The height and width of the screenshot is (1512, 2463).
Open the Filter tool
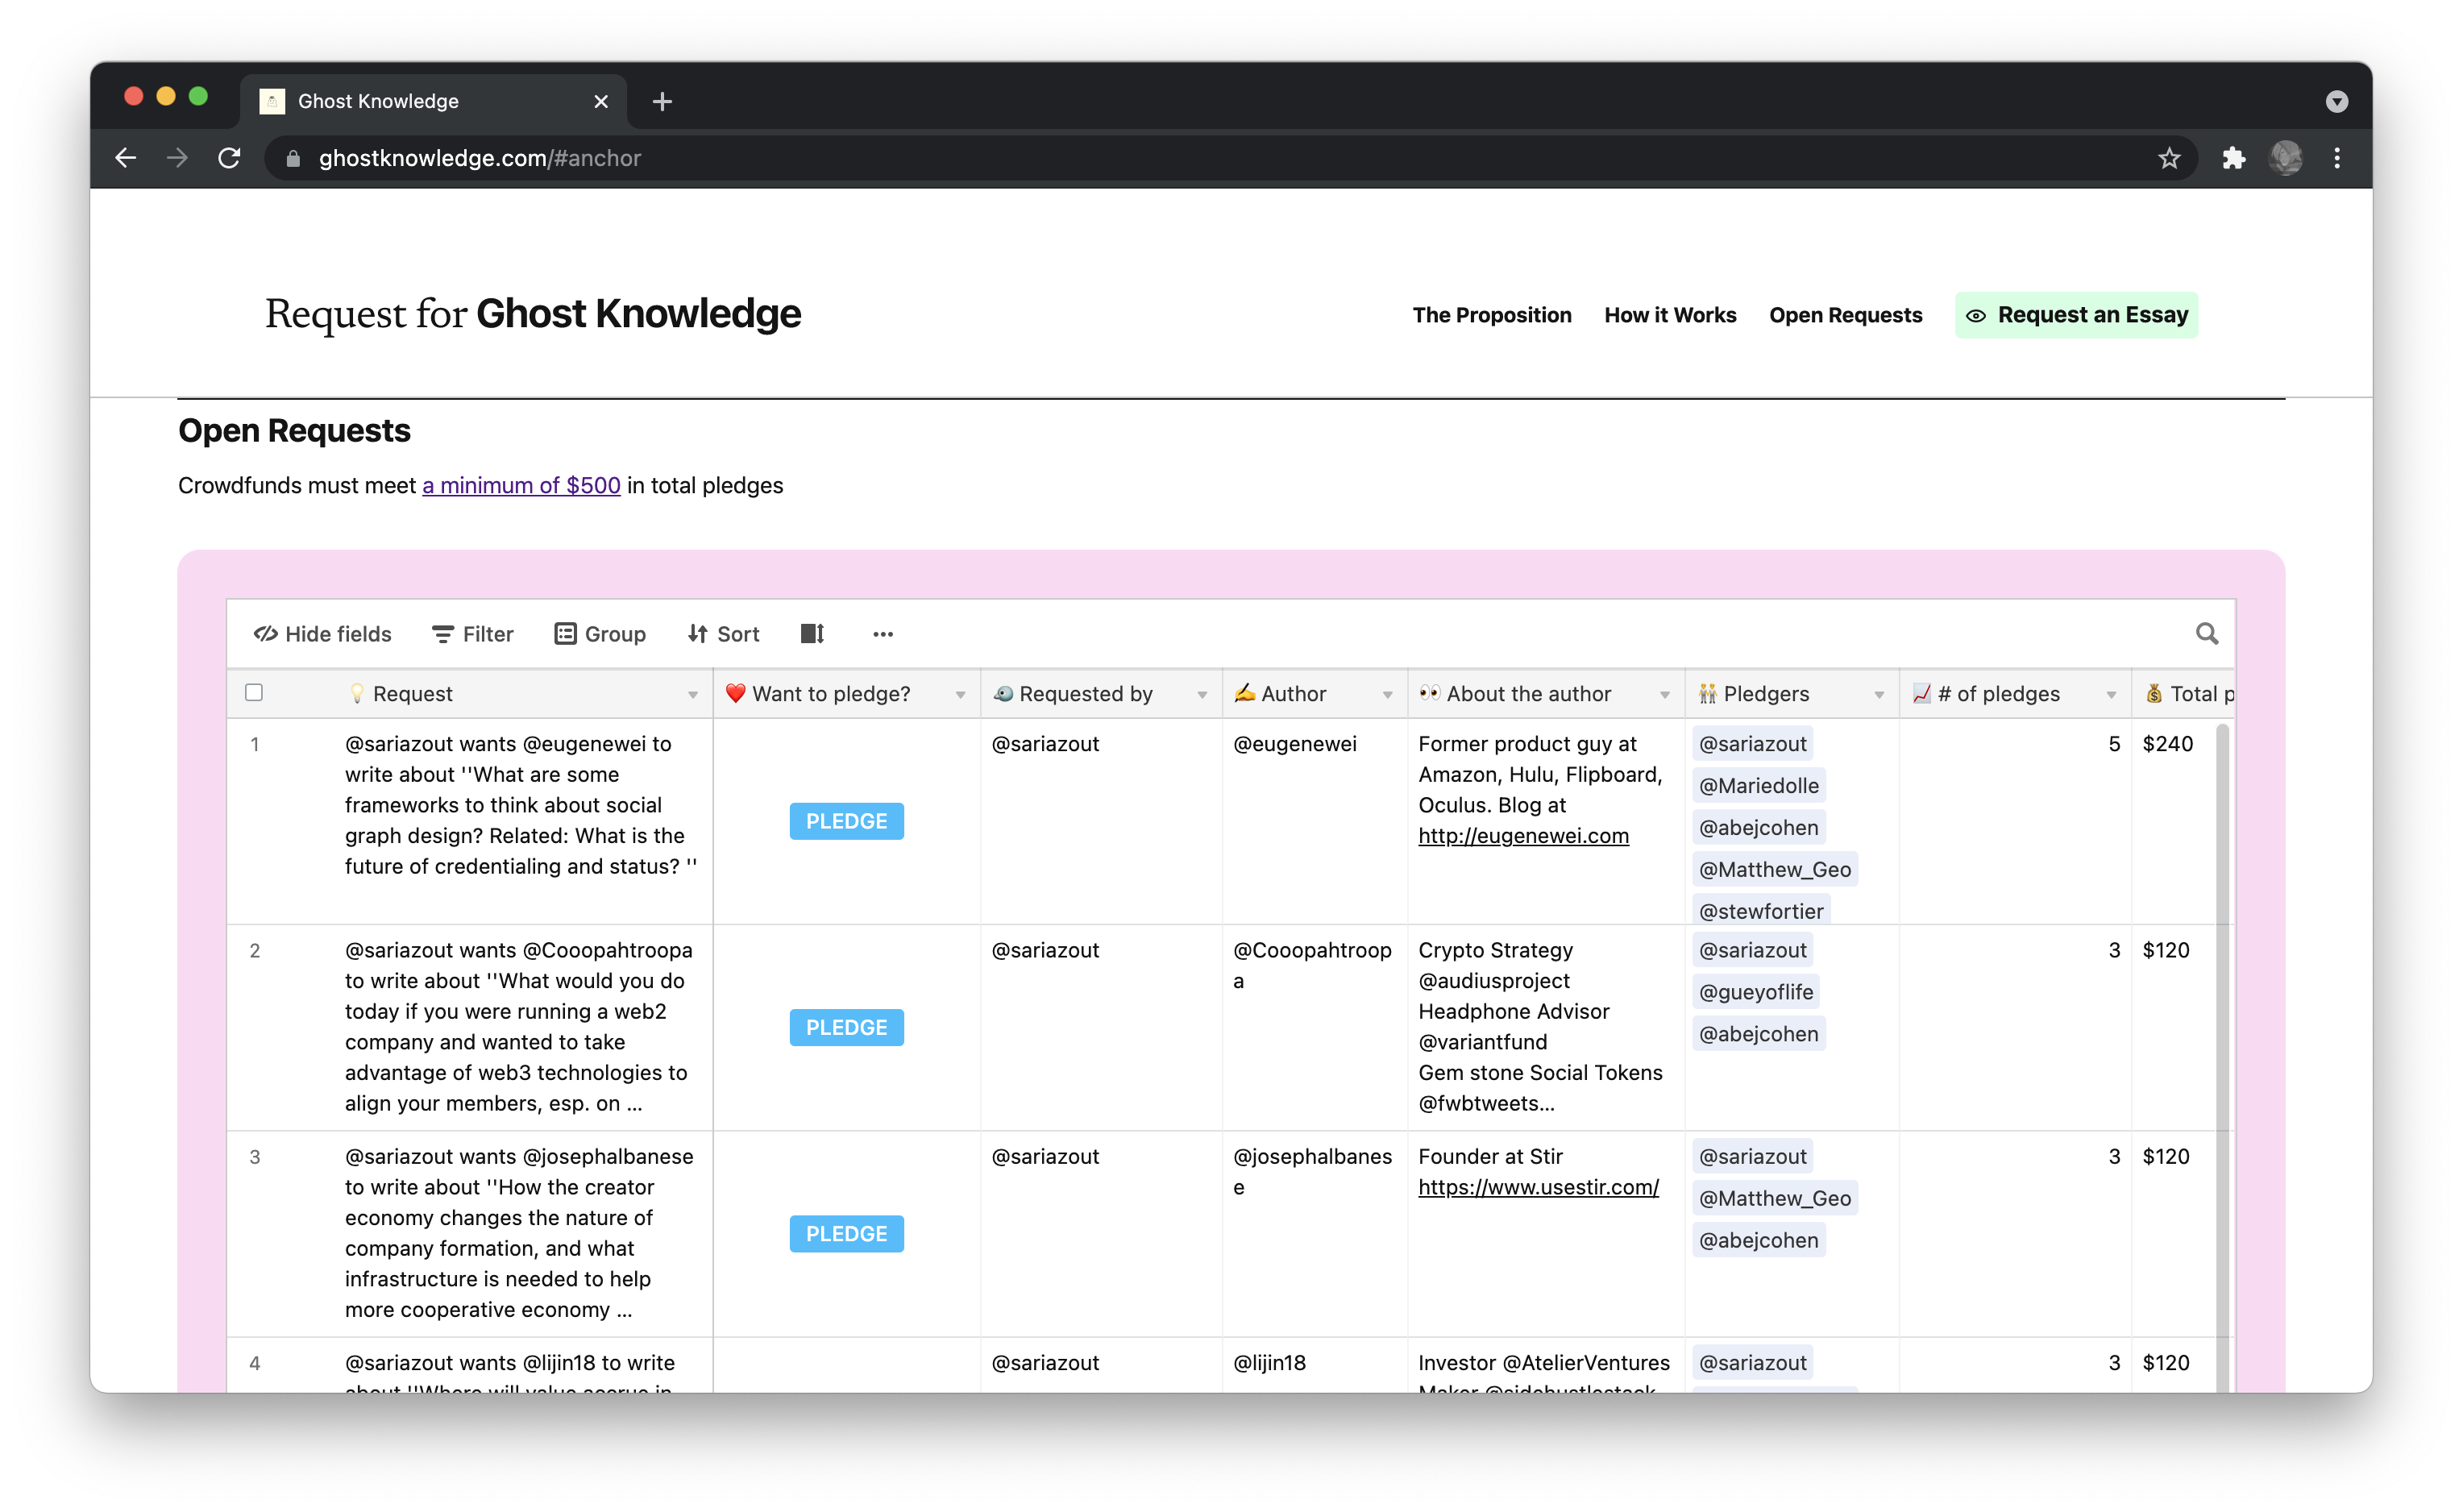[x=471, y=634]
